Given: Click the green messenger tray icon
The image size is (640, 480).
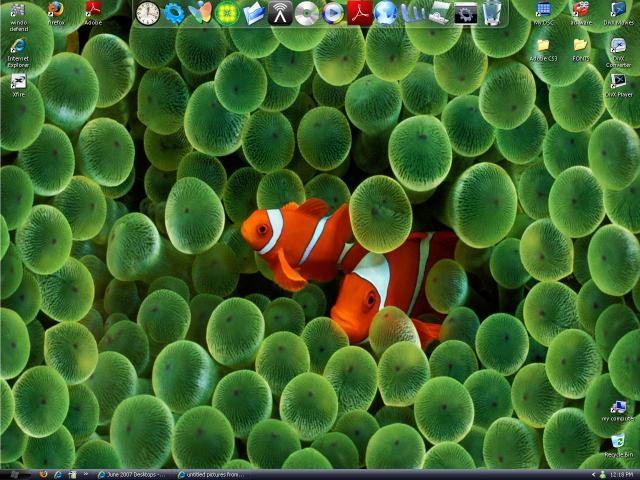Looking at the screenshot, I should tap(602, 475).
